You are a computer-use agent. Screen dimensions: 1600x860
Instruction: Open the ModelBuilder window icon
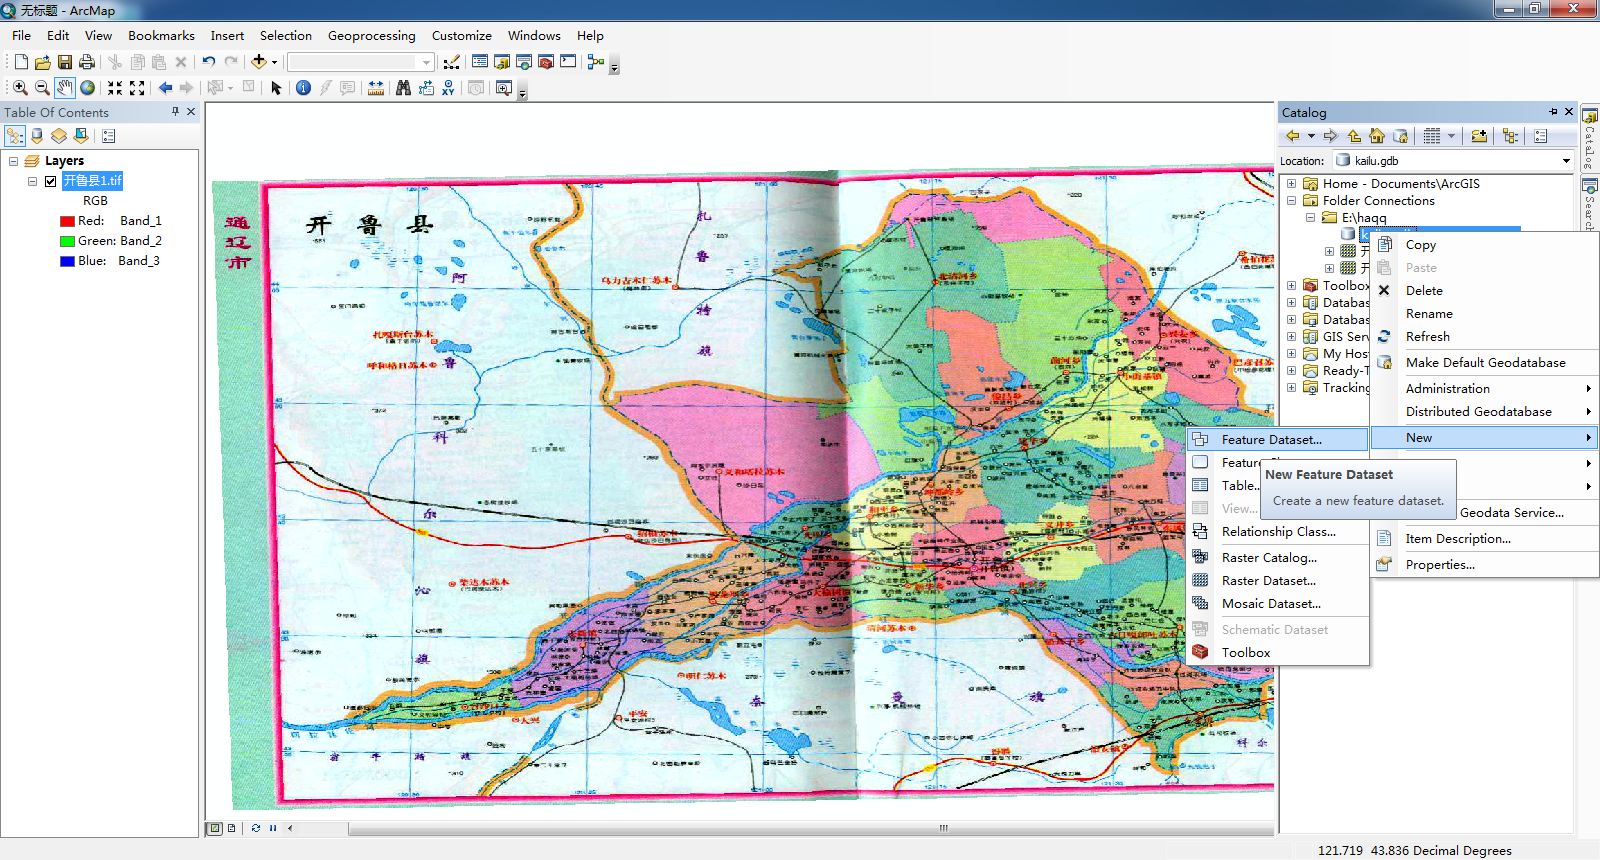596,62
